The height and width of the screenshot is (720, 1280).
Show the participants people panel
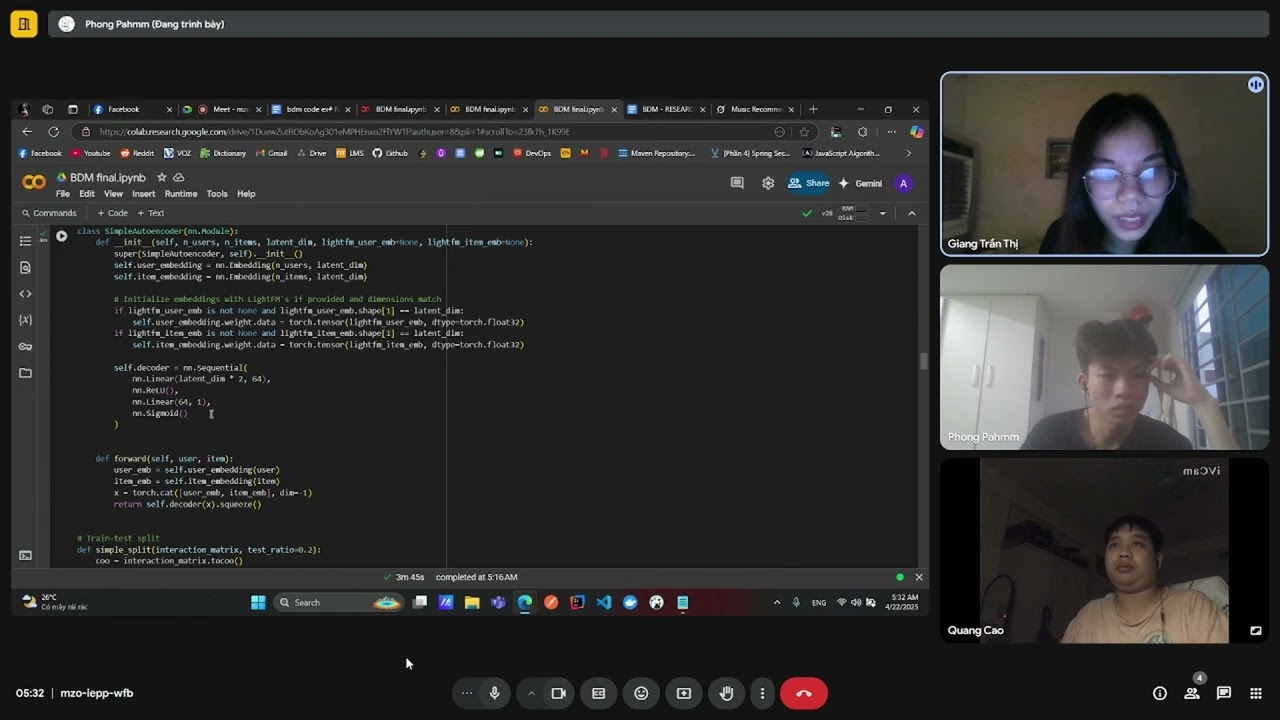click(1192, 693)
